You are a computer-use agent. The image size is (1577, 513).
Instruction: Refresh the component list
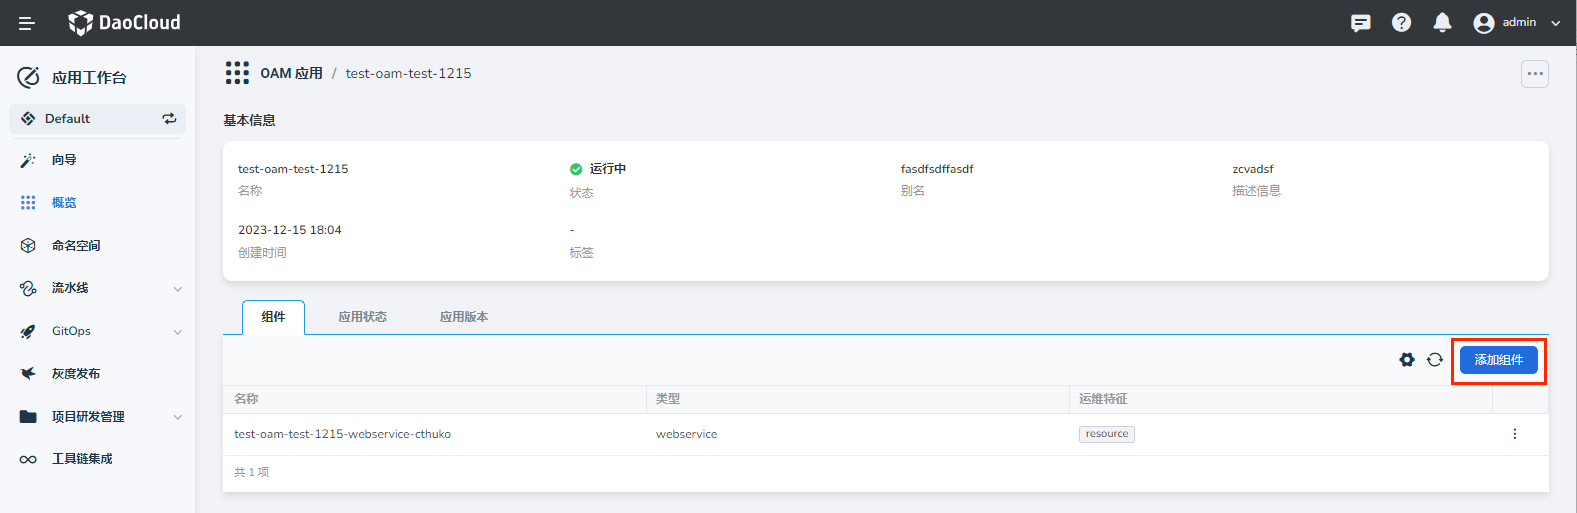pos(1435,360)
